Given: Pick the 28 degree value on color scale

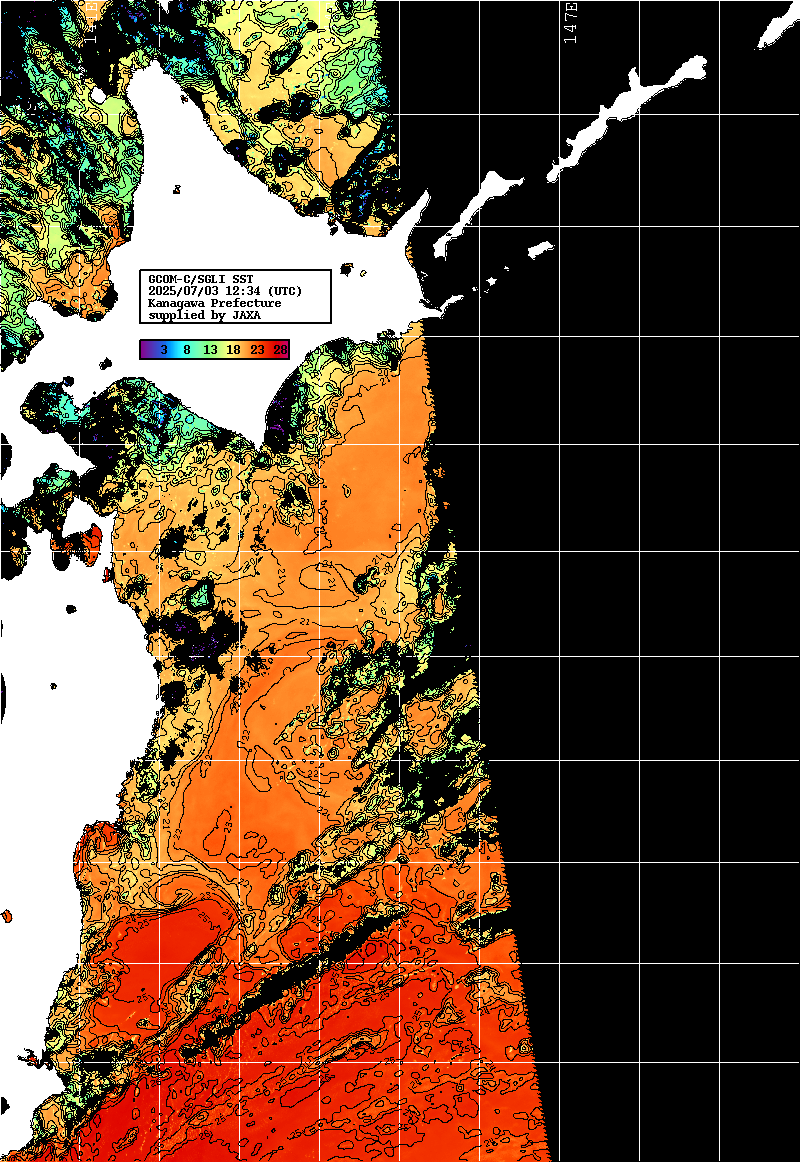Looking at the screenshot, I should [x=280, y=350].
